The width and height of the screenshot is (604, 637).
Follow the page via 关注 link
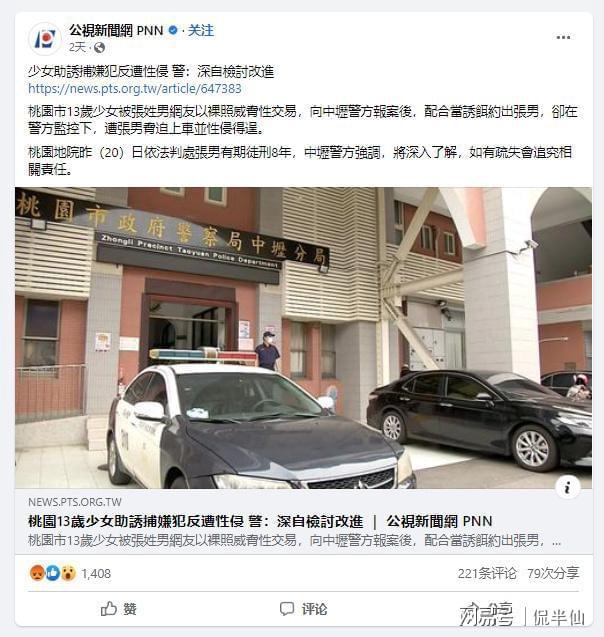point(201,30)
